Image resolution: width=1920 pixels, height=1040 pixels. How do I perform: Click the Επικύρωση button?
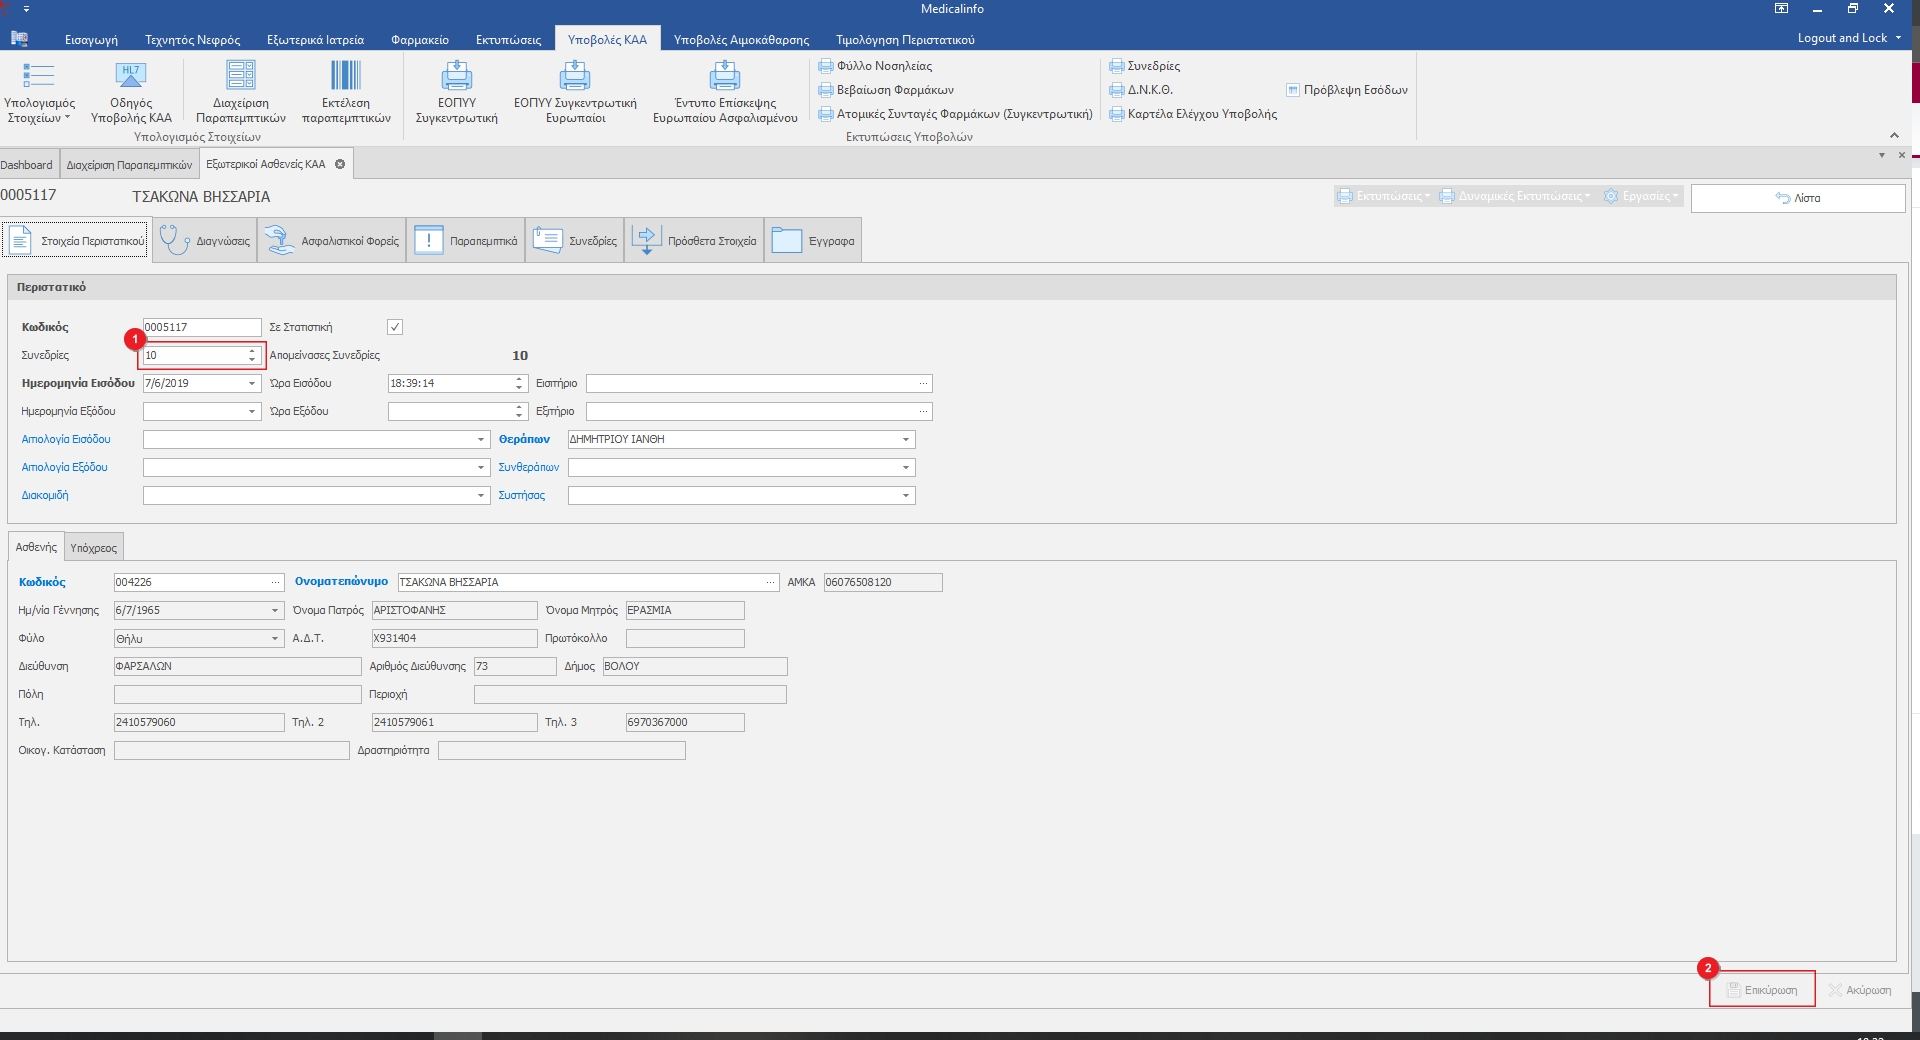(x=1762, y=990)
